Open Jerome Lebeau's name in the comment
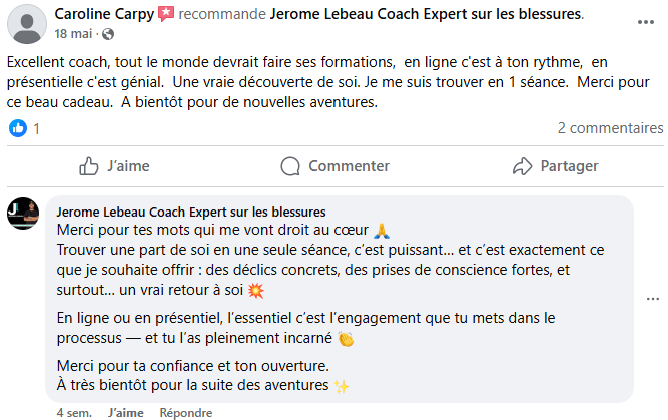Screen dimensions: 668x420 pyautogui.click(x=191, y=212)
